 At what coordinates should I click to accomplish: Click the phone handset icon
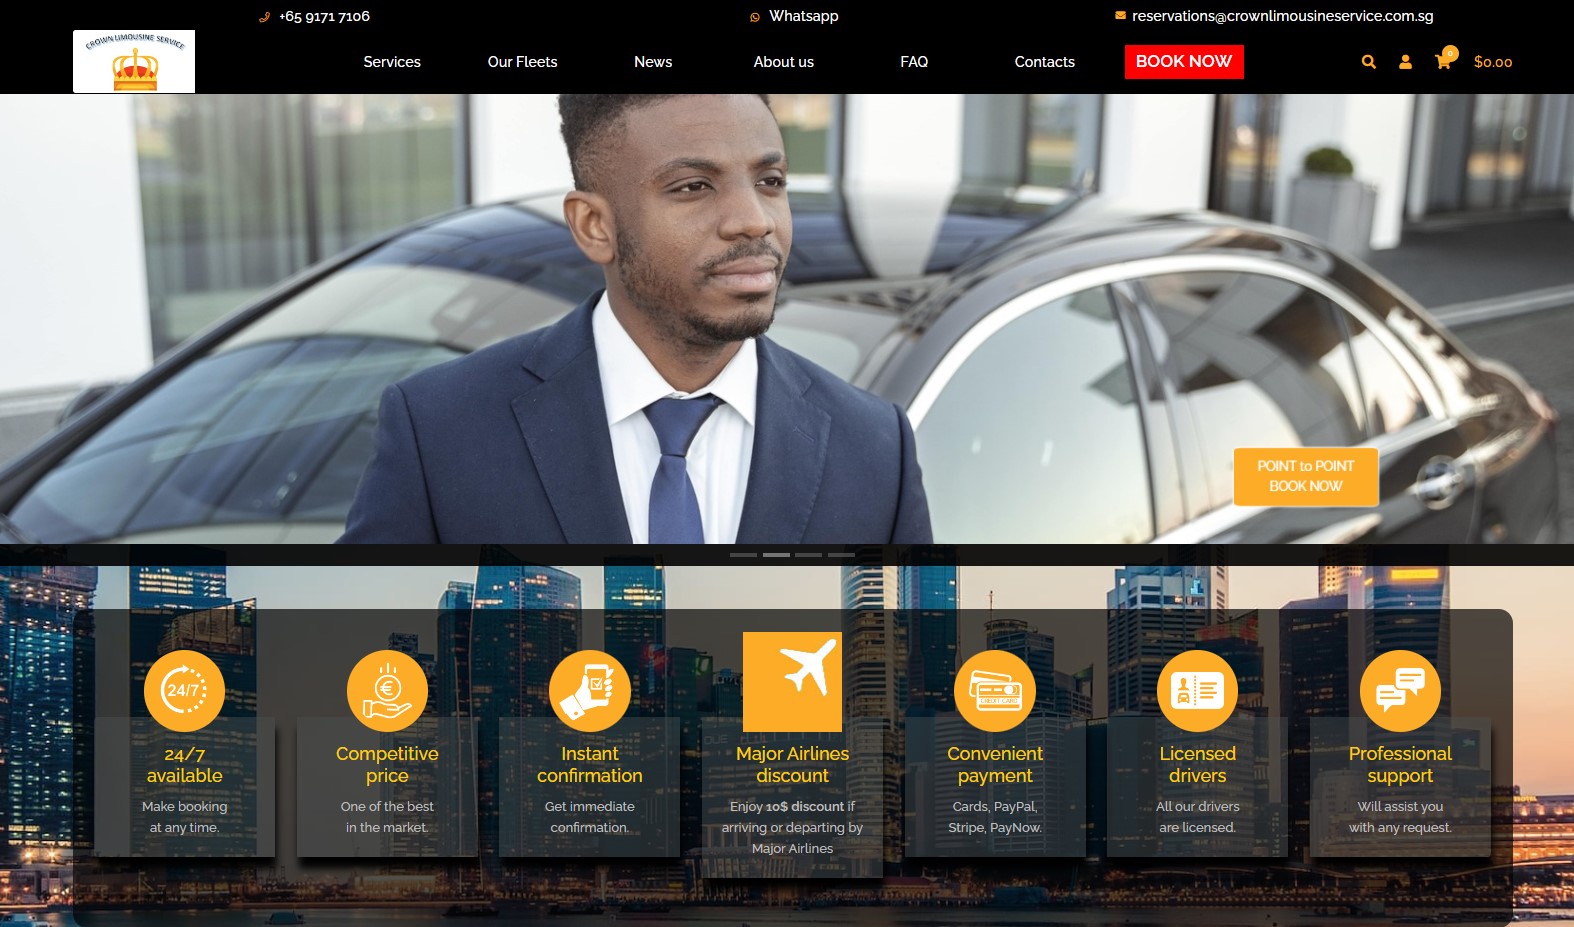click(x=264, y=17)
